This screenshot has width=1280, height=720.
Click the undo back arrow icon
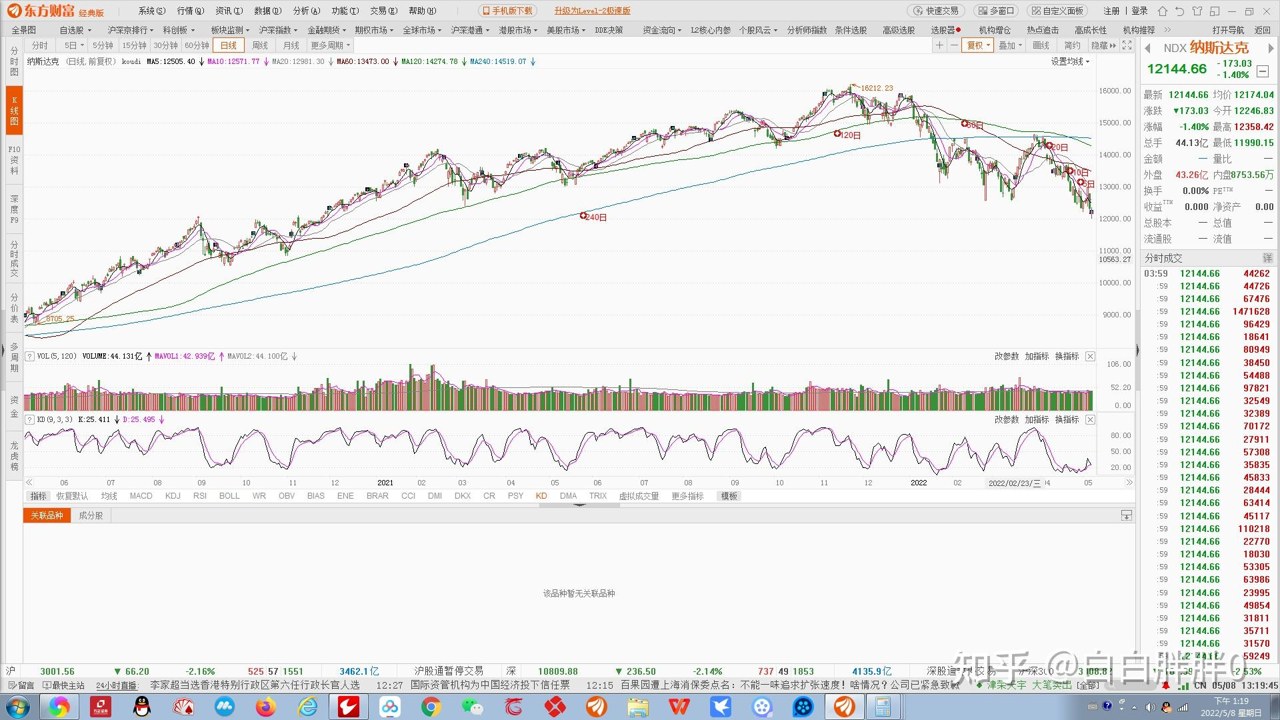pos(1179,11)
